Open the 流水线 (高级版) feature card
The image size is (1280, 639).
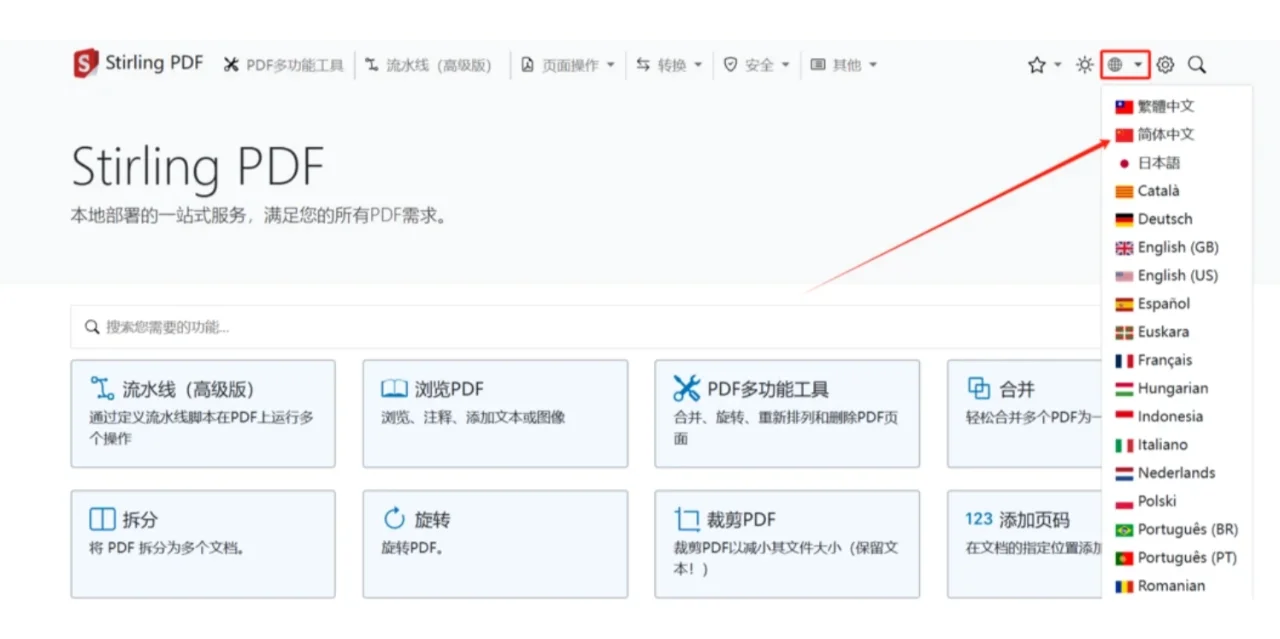203,414
